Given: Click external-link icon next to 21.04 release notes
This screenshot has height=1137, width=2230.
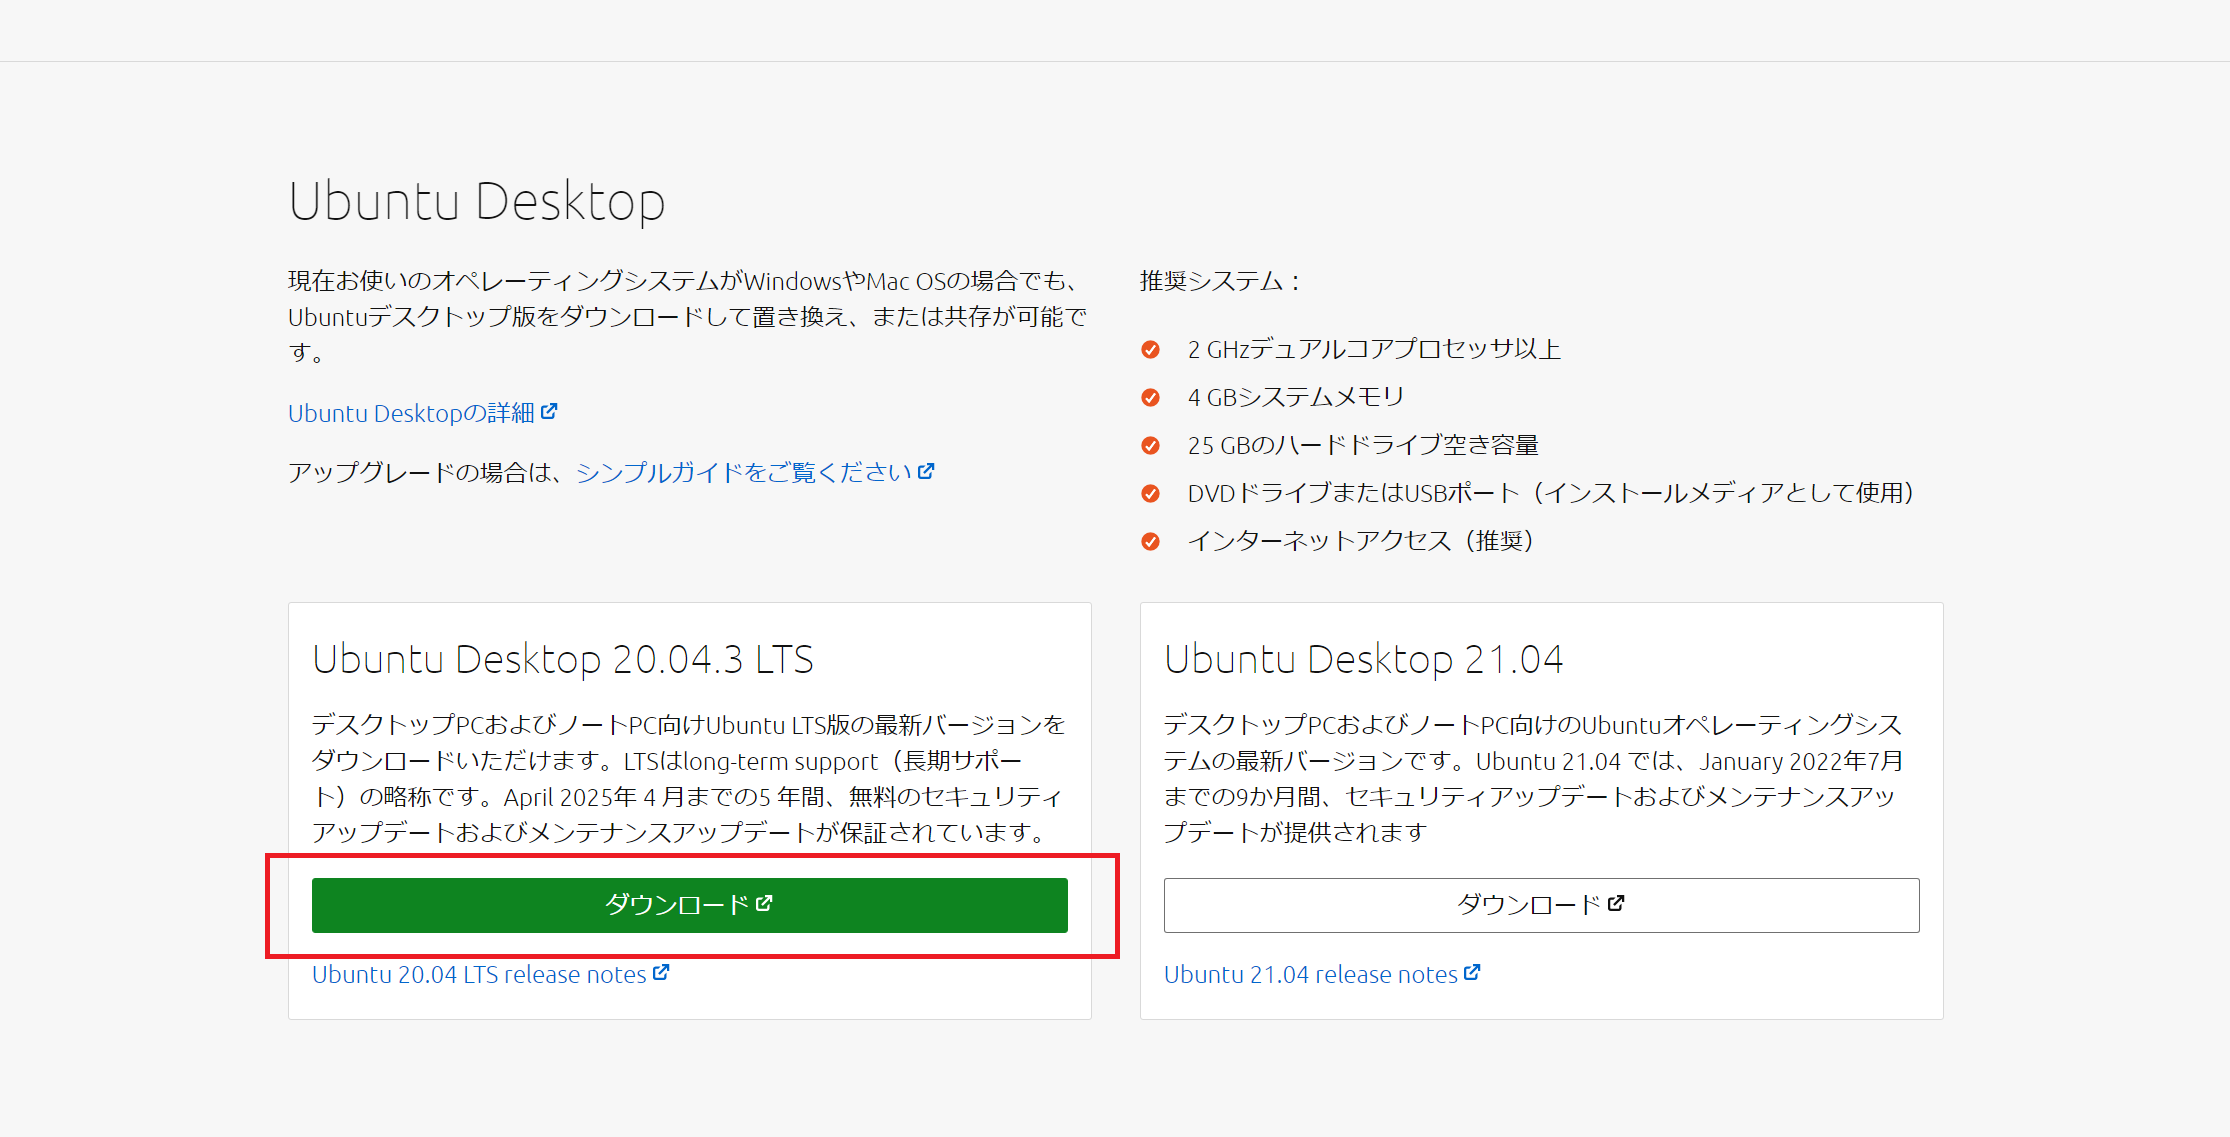Looking at the screenshot, I should point(1472,972).
